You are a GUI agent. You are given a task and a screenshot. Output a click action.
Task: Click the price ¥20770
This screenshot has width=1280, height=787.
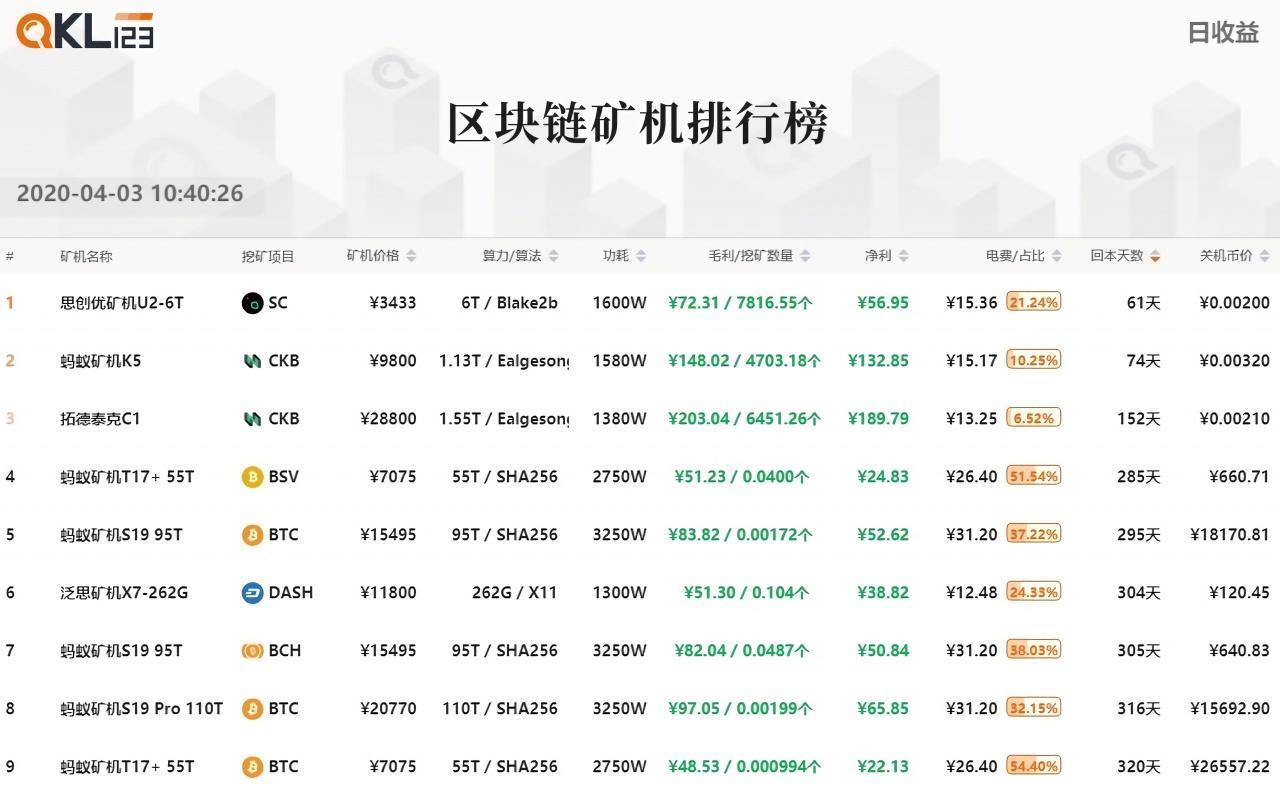pos(388,709)
